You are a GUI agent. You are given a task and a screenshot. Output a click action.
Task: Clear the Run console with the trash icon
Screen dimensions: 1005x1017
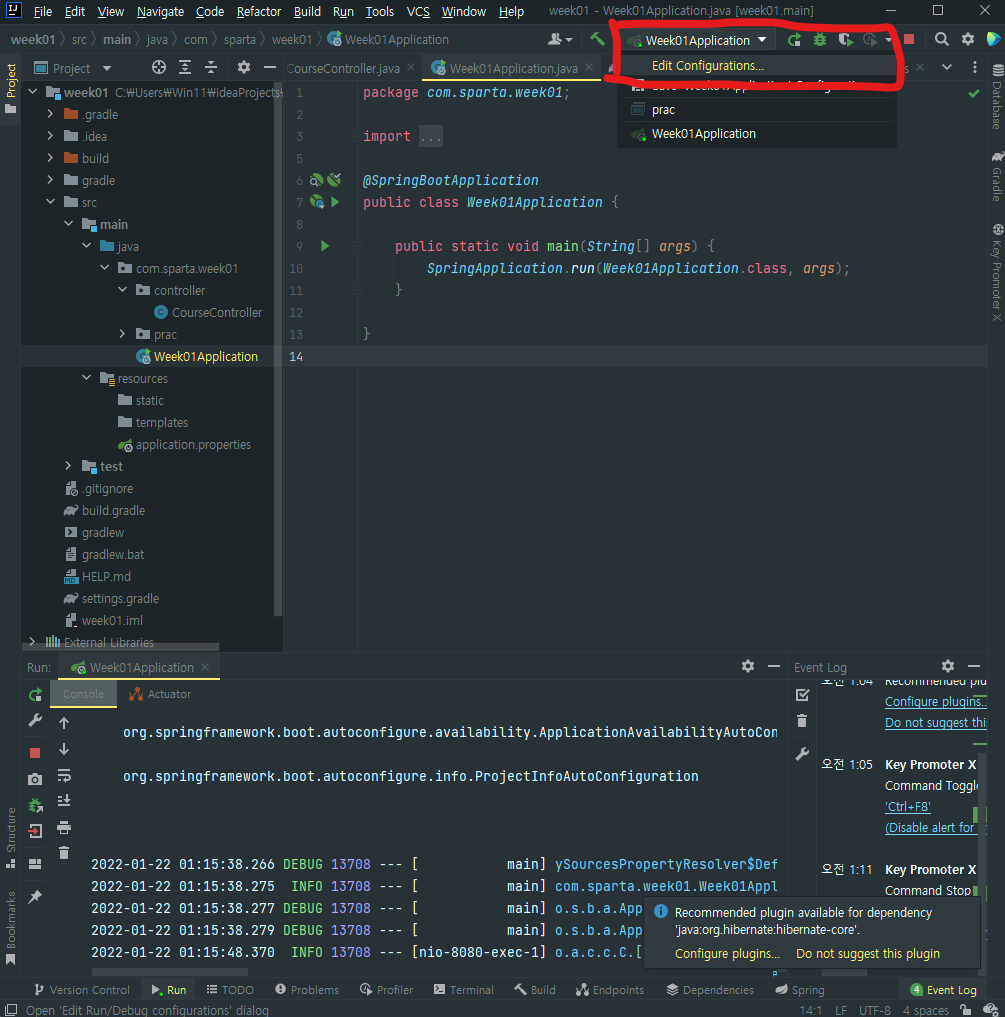62,852
